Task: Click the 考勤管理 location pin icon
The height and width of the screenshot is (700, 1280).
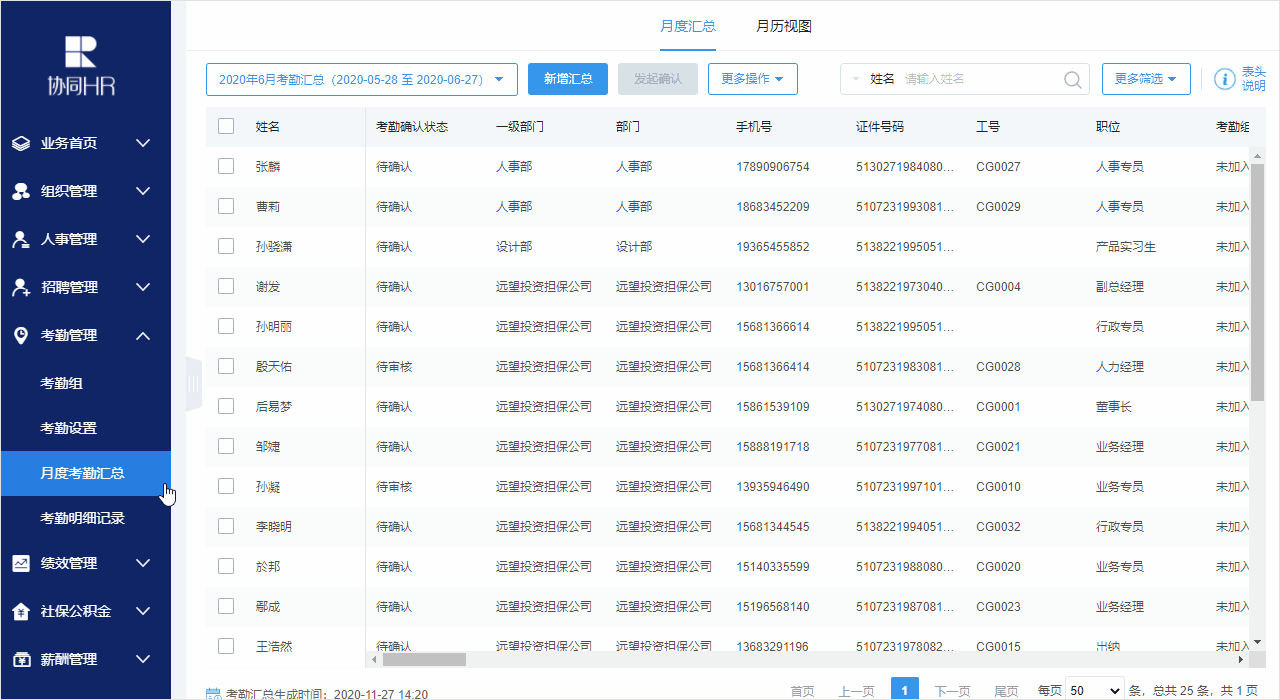Action: point(21,335)
